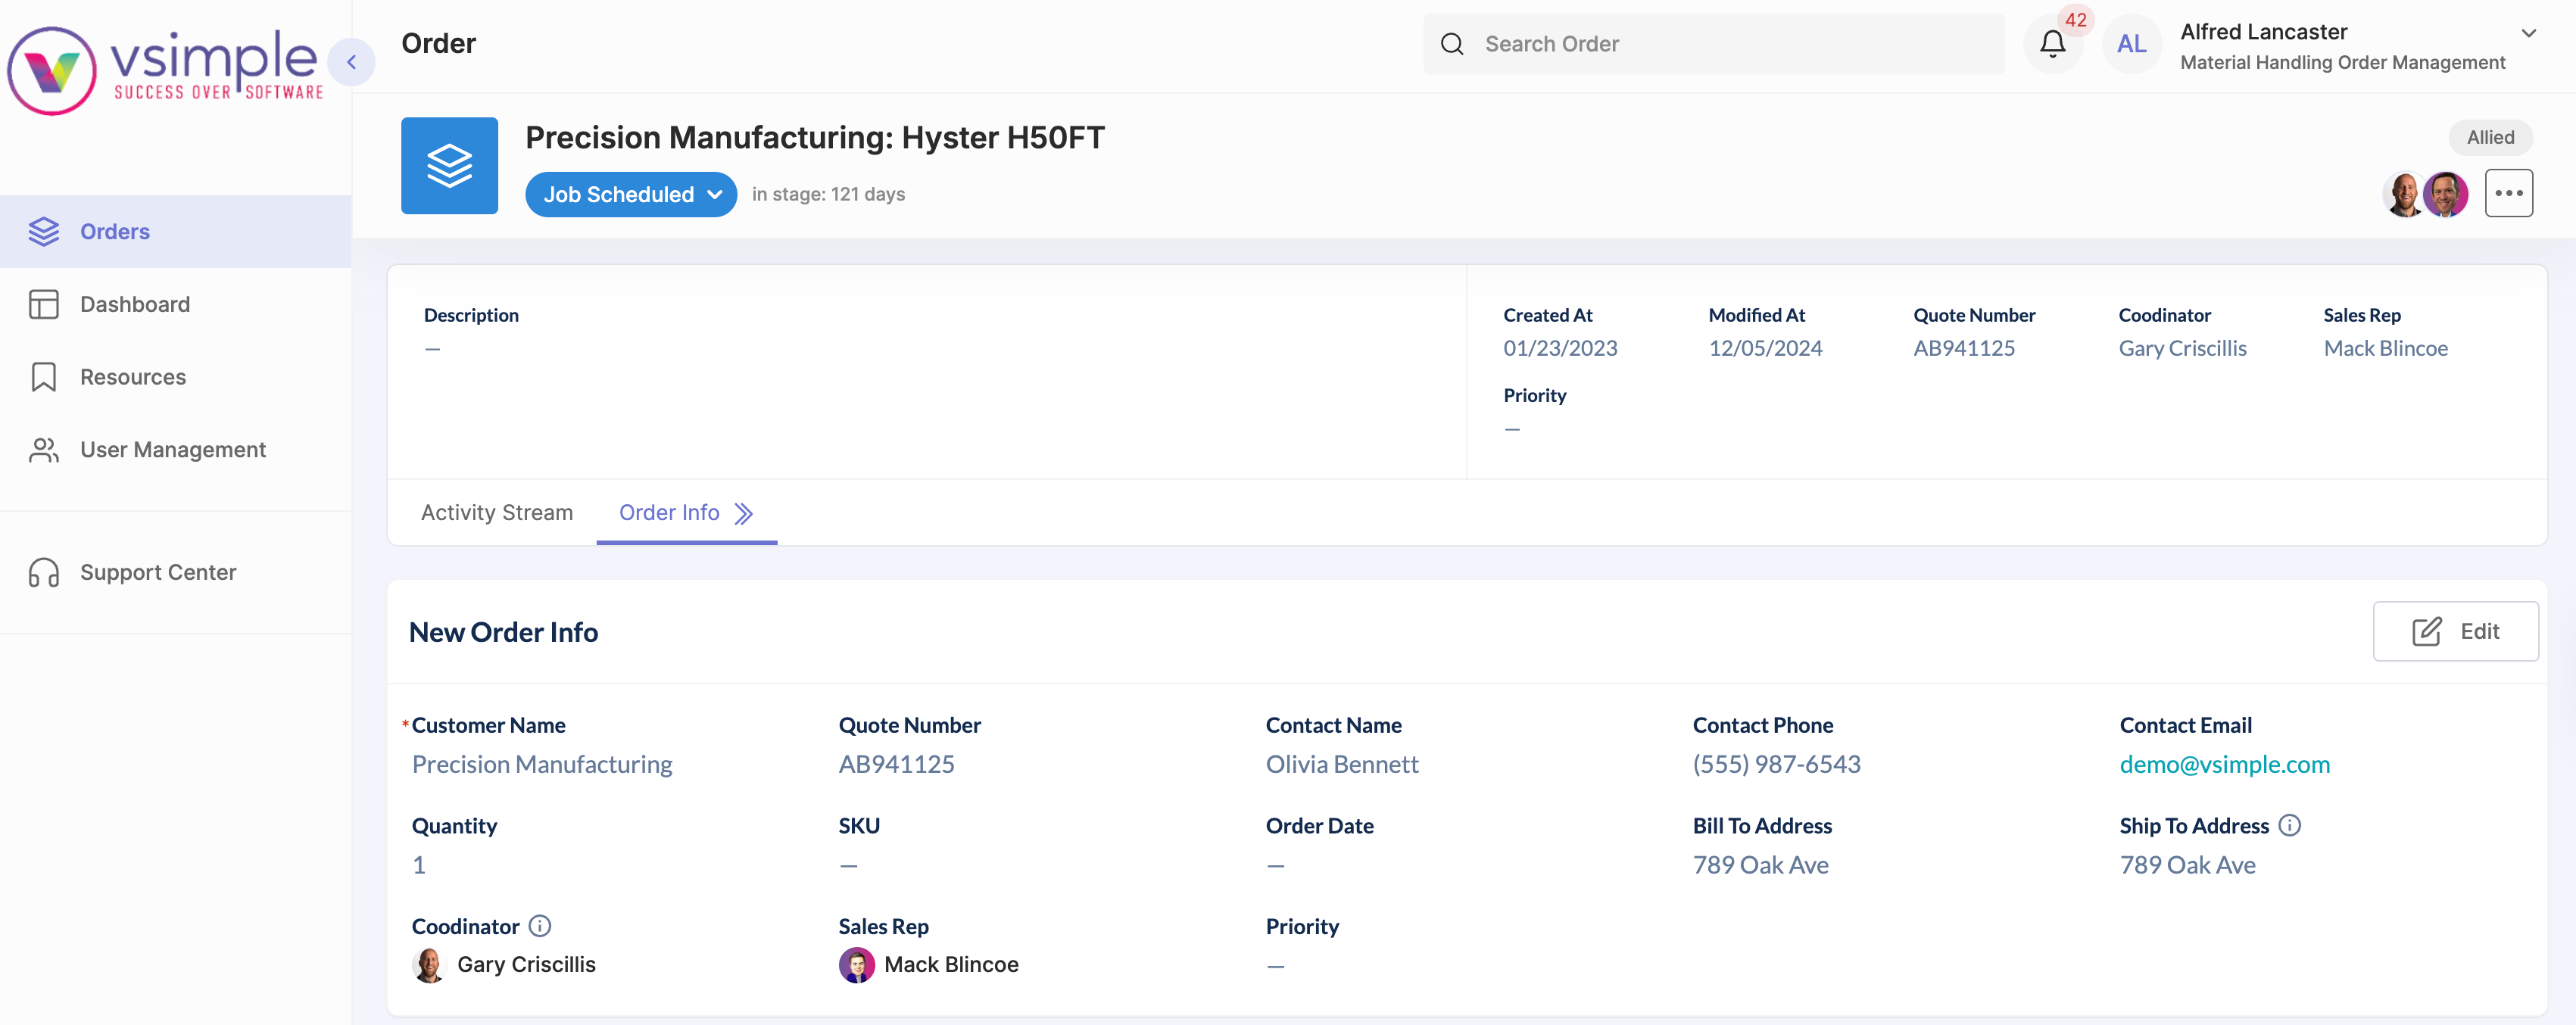This screenshot has width=2576, height=1025.
Task: Open Resources in the sidebar
Action: 133,377
